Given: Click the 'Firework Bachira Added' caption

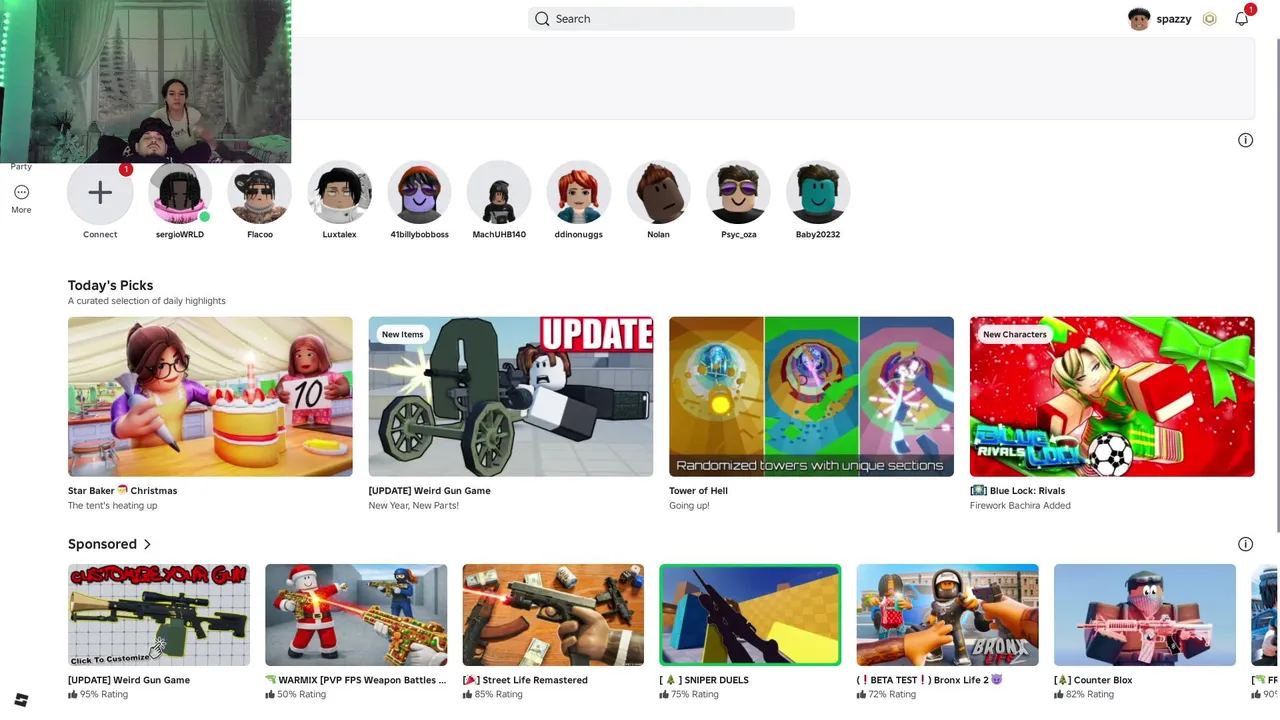Looking at the screenshot, I should [x=1020, y=506].
